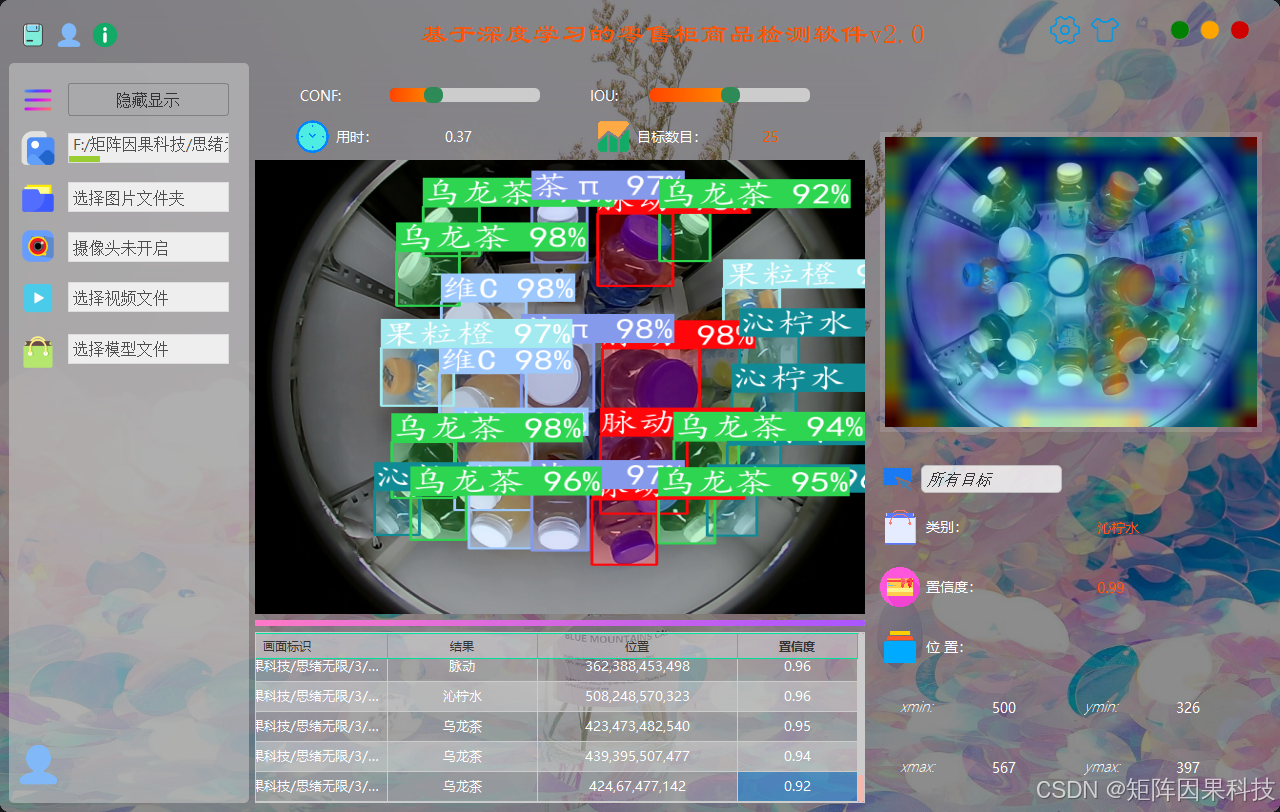Click the target selector icon beside 所有目标
The image size is (1280, 812).
click(x=898, y=478)
